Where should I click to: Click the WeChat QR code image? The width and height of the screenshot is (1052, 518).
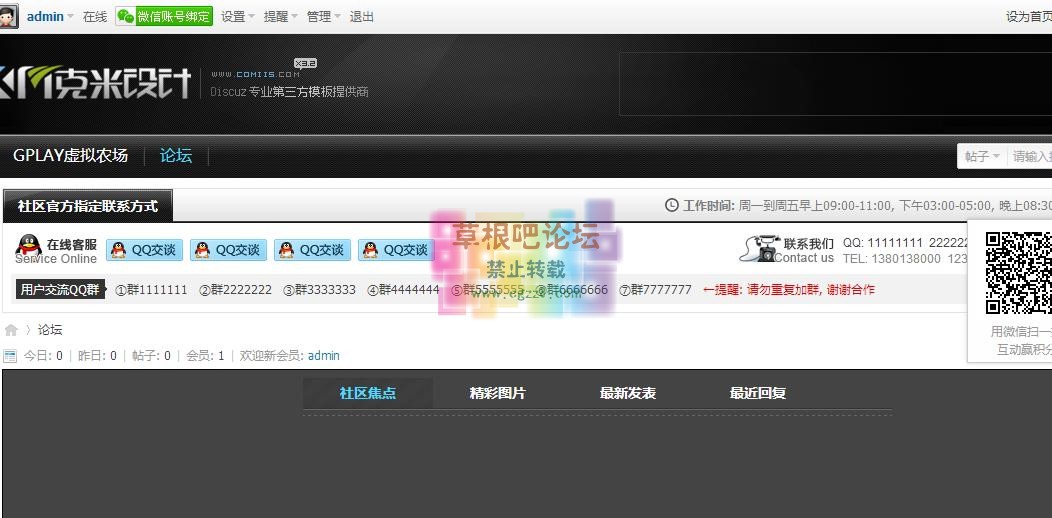coord(1018,272)
